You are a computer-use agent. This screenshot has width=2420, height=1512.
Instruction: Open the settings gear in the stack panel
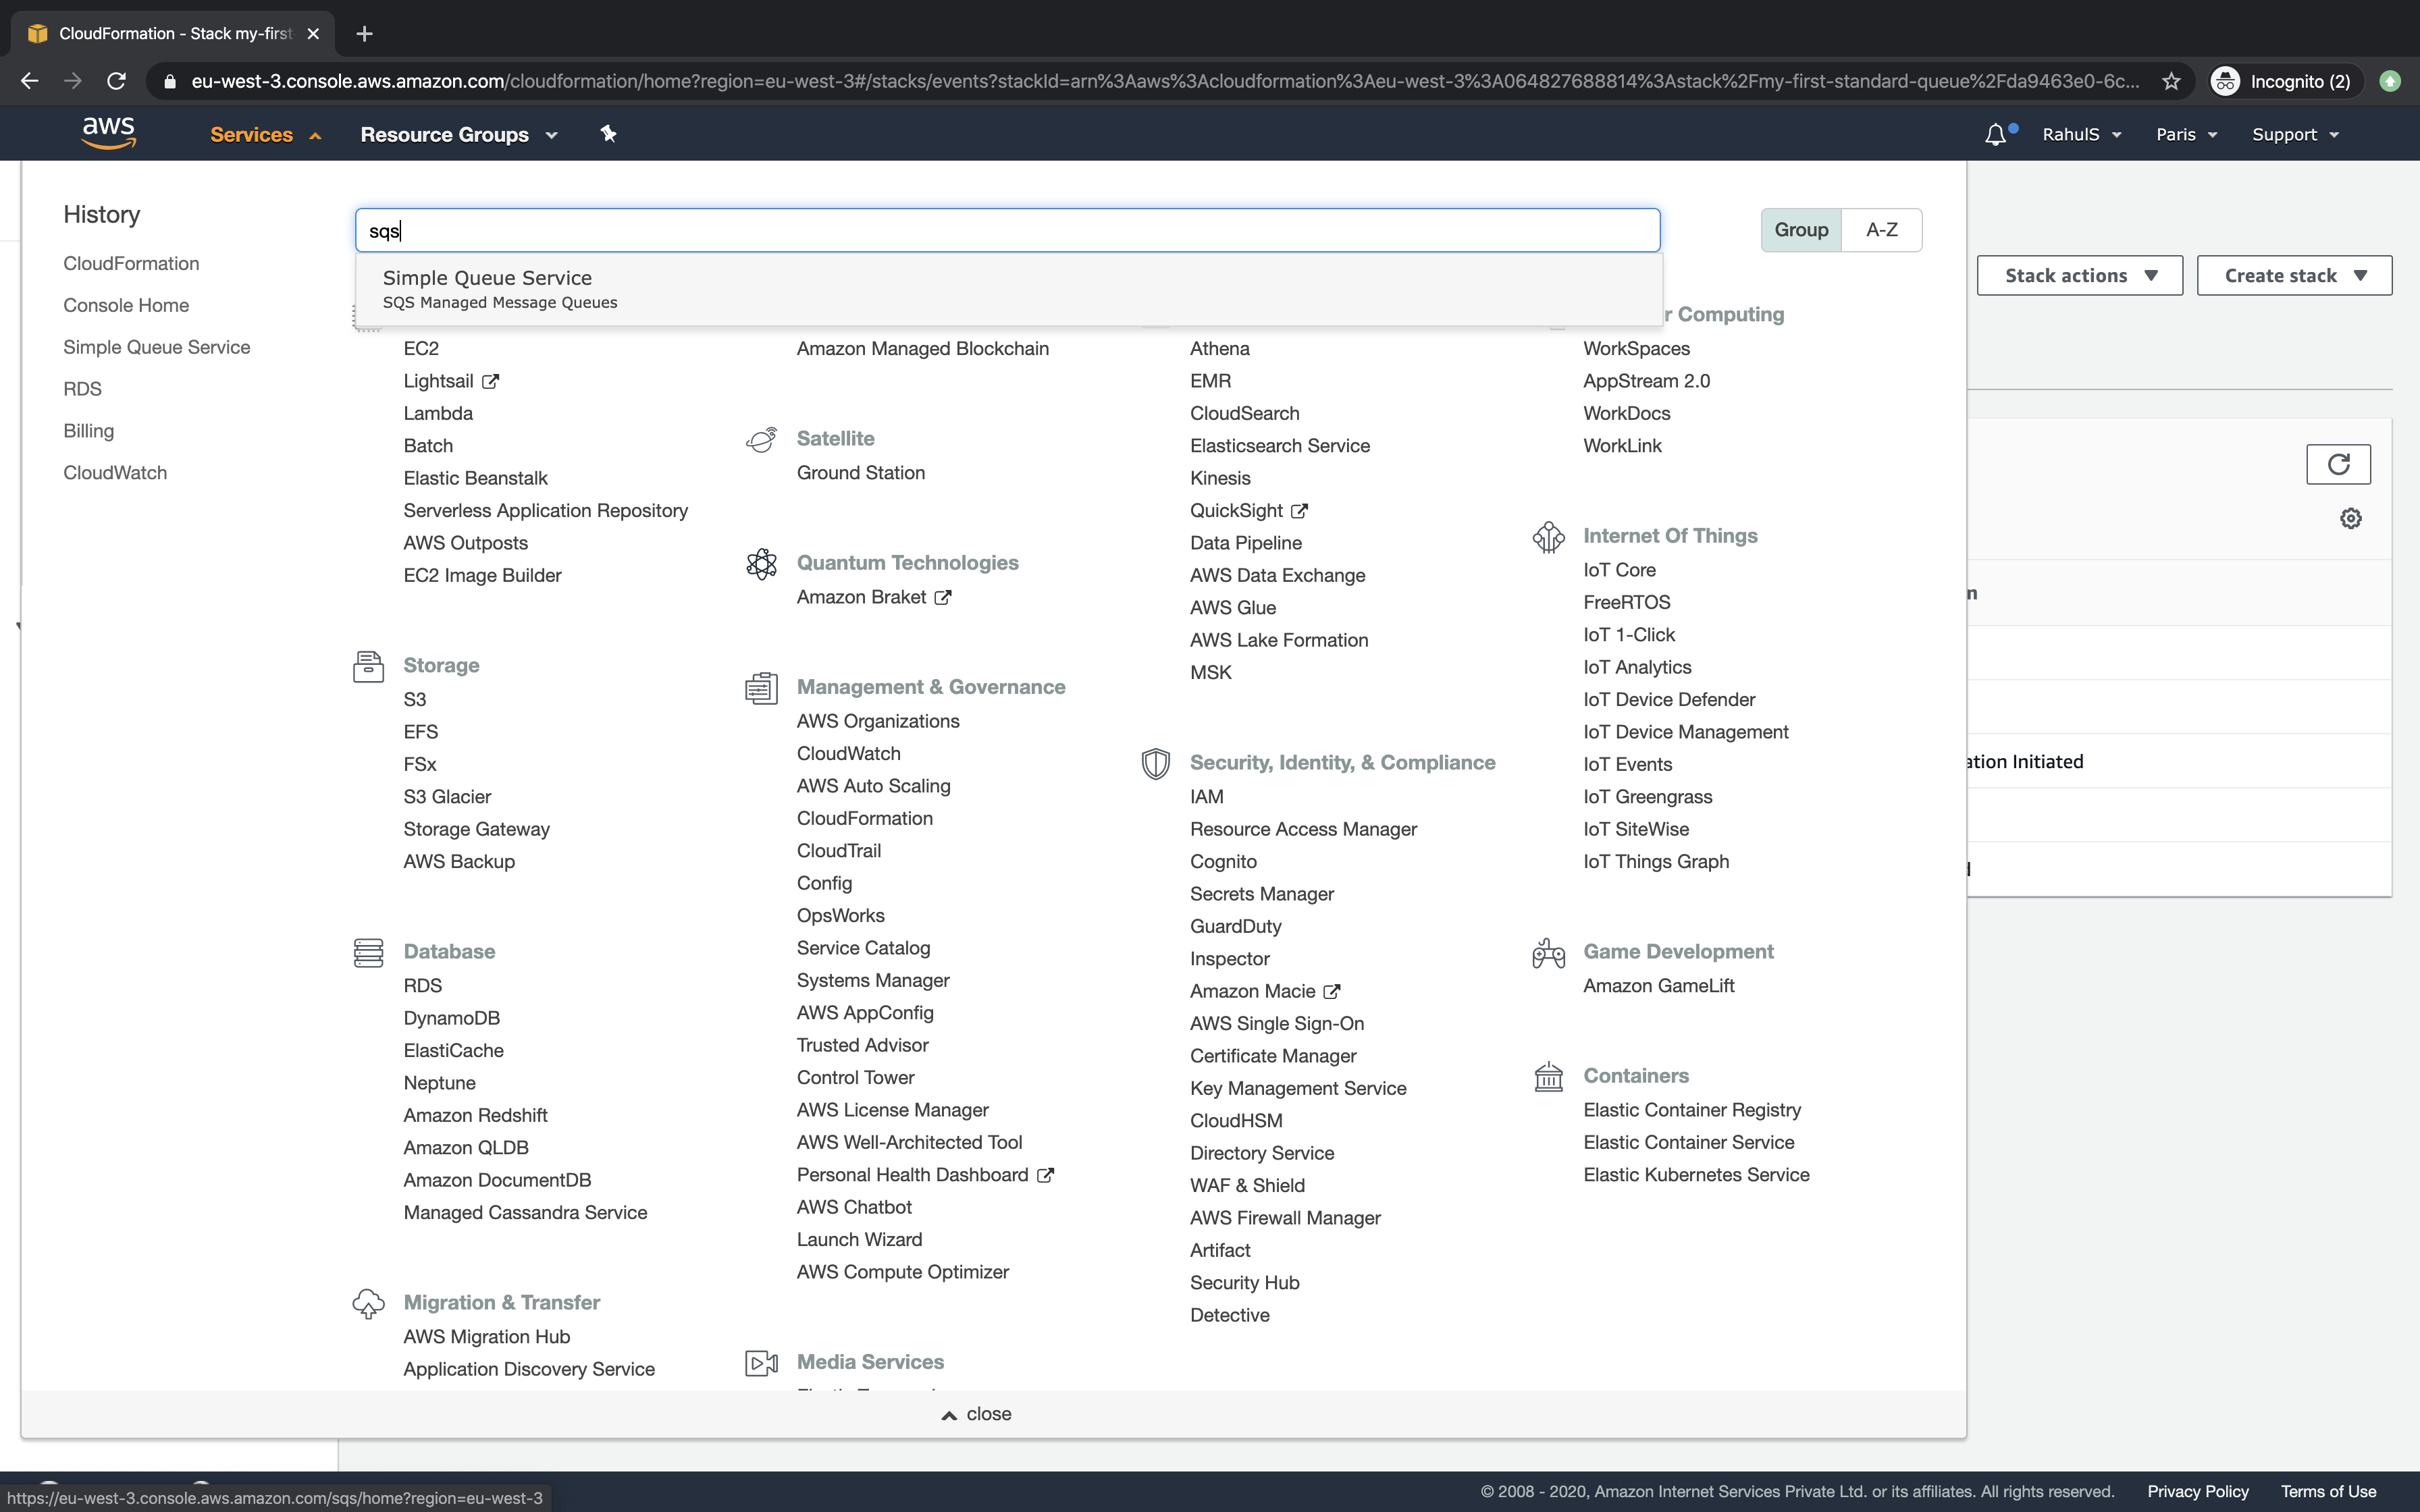pyautogui.click(x=2350, y=518)
